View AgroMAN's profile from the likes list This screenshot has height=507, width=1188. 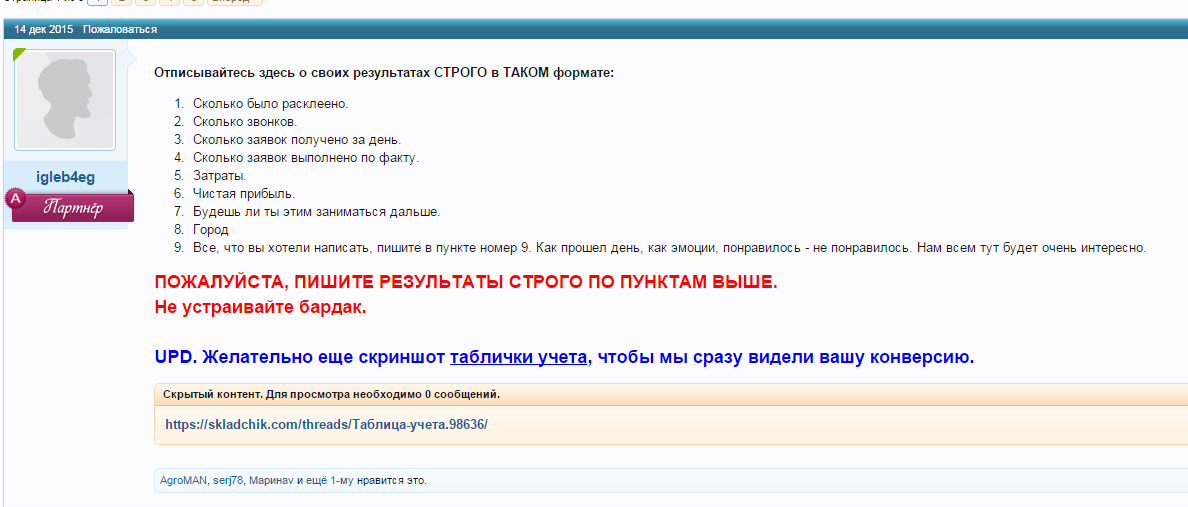tap(184, 480)
